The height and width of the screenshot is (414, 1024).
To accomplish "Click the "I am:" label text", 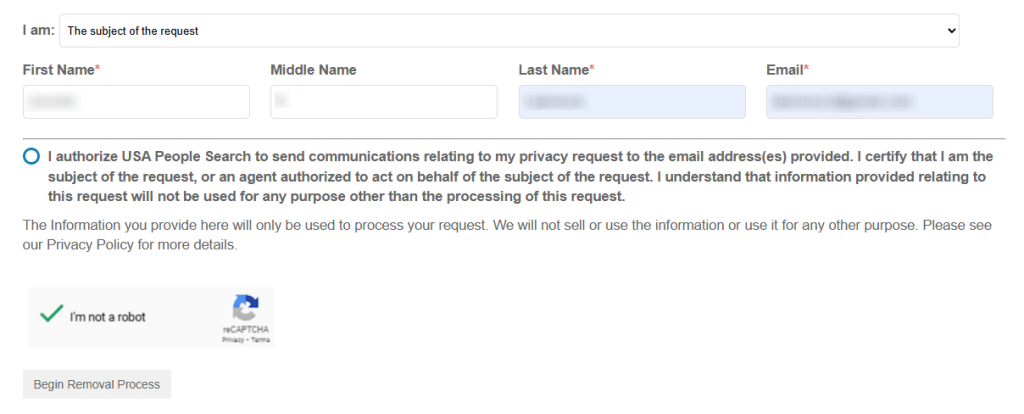I will [39, 30].
